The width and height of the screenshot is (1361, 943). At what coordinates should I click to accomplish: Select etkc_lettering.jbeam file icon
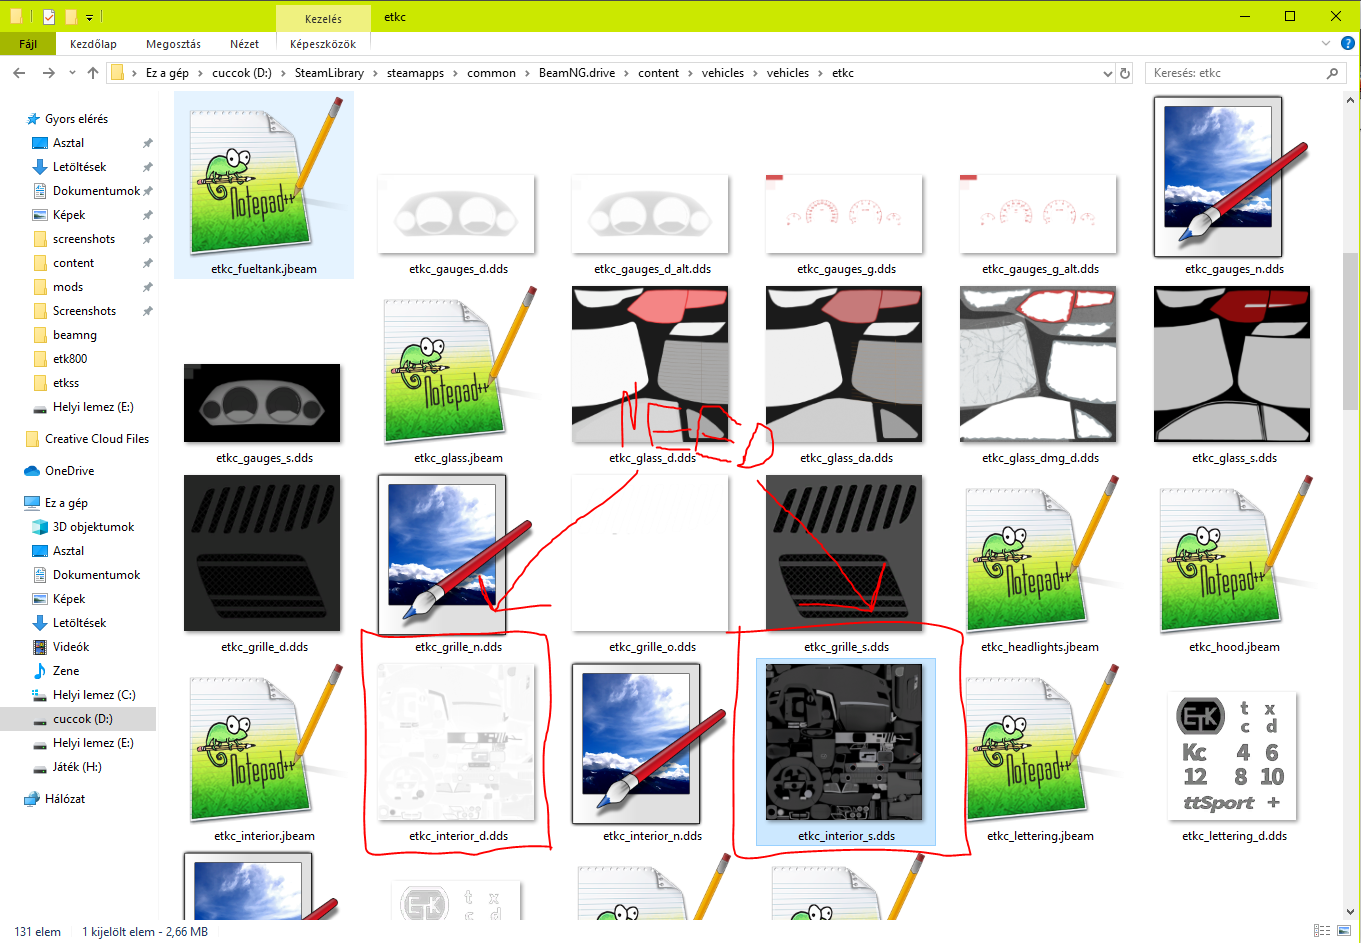(x=1042, y=743)
